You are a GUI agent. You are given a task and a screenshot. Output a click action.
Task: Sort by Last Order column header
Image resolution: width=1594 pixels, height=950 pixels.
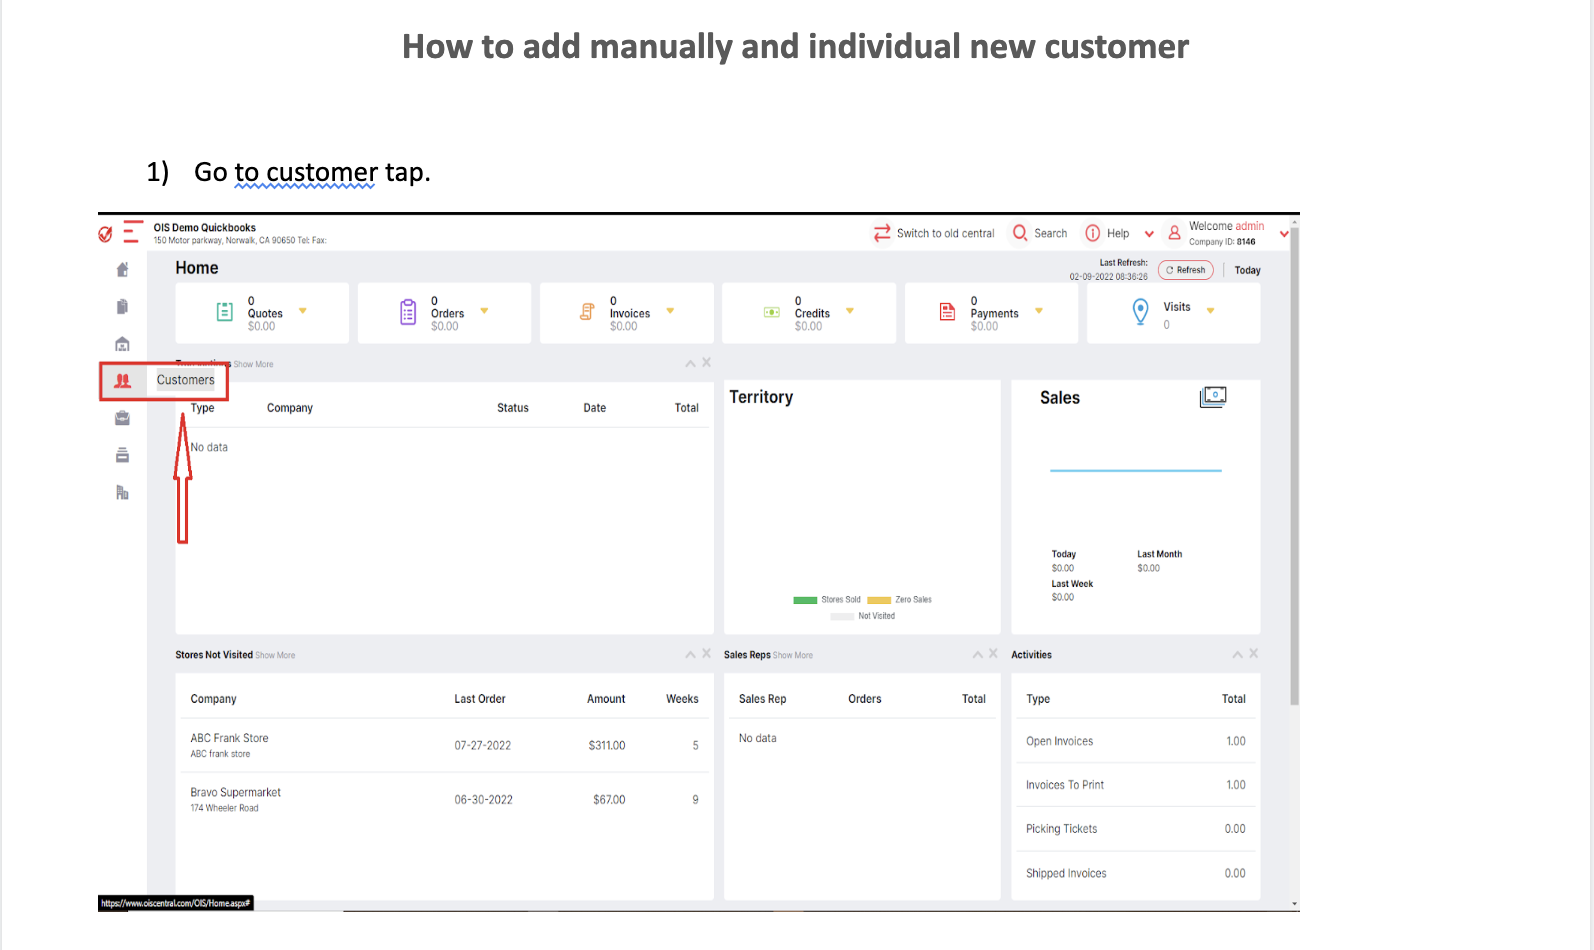(480, 699)
